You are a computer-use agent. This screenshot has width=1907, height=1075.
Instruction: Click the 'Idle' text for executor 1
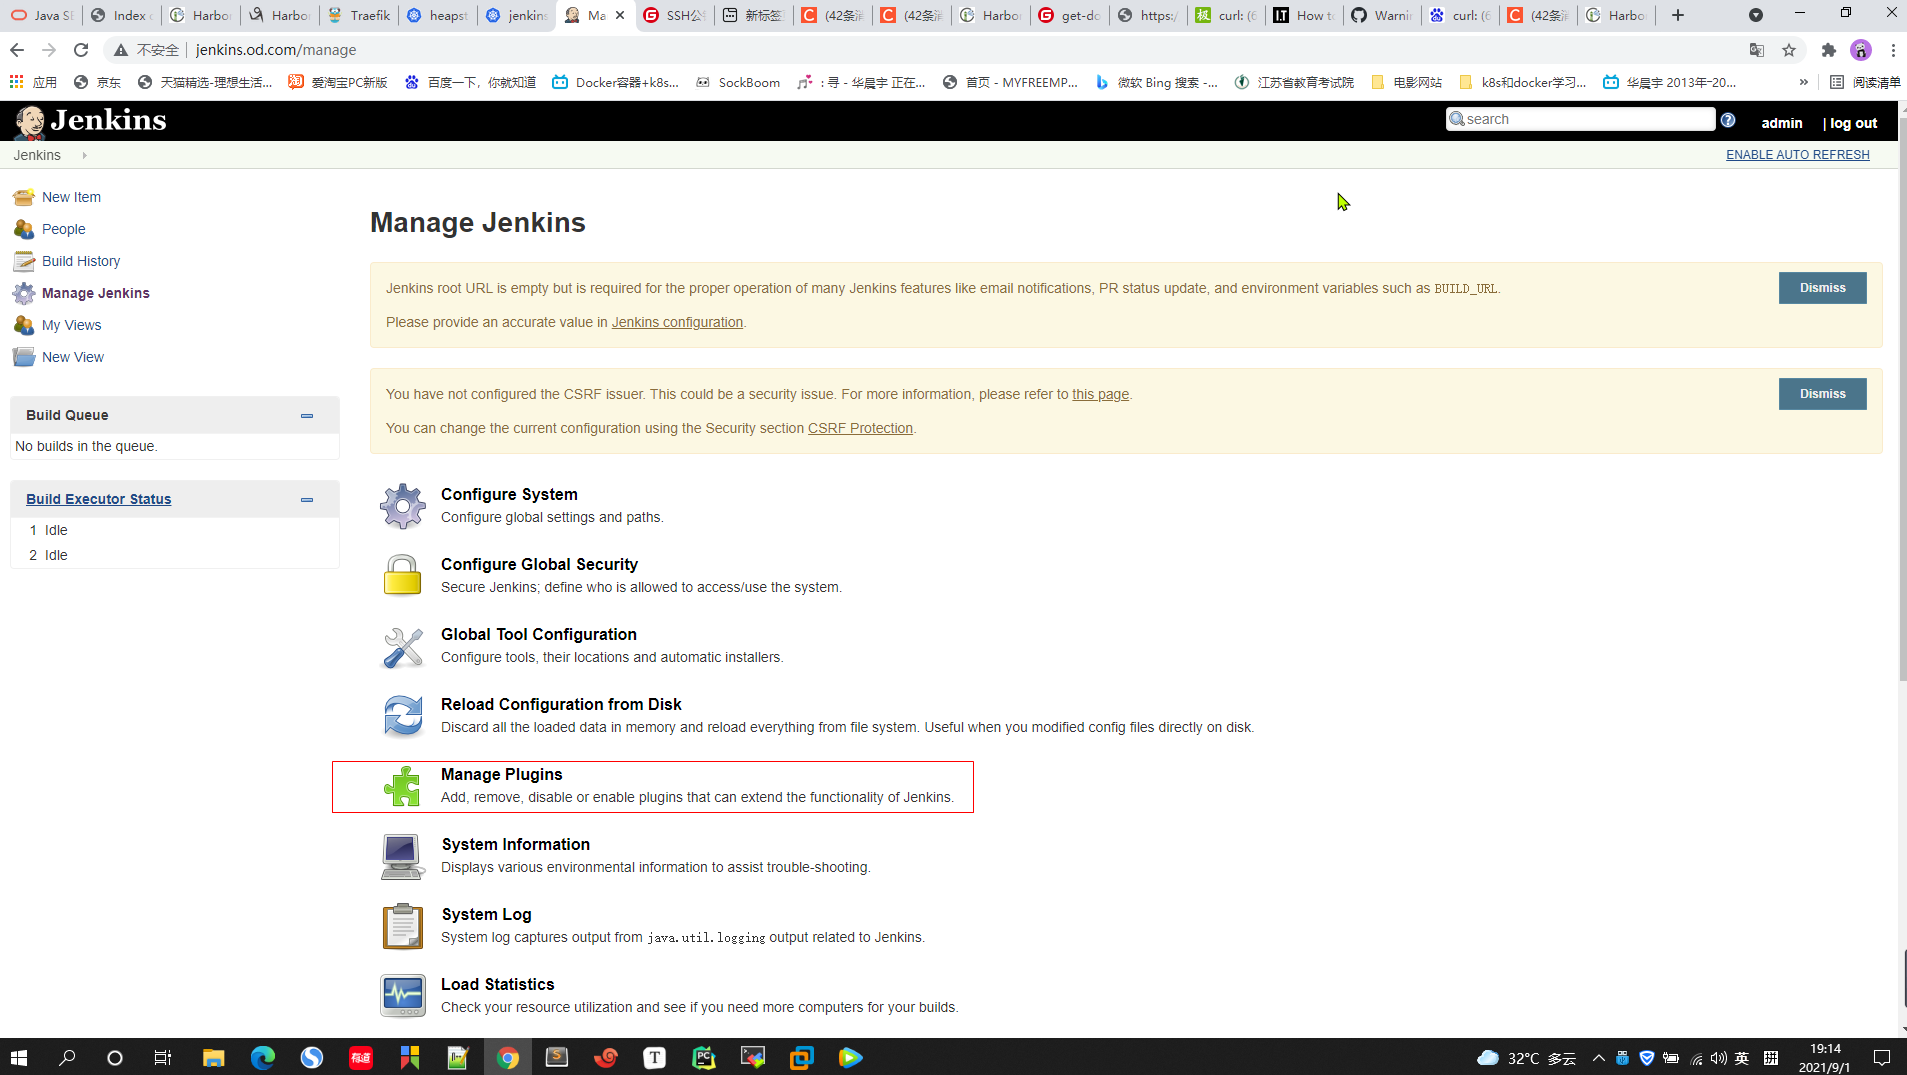coord(56,530)
